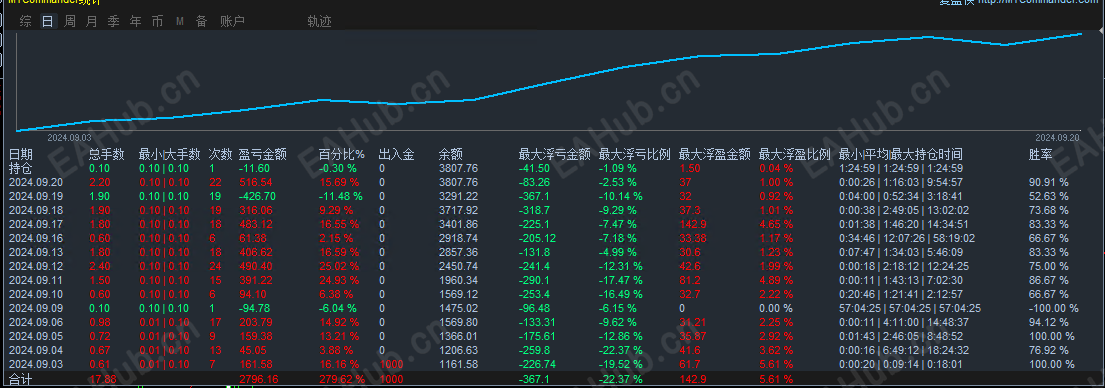Click the 最大浮盈金额 column header
Viewport: 1105px width, 388px height.
tap(715, 154)
